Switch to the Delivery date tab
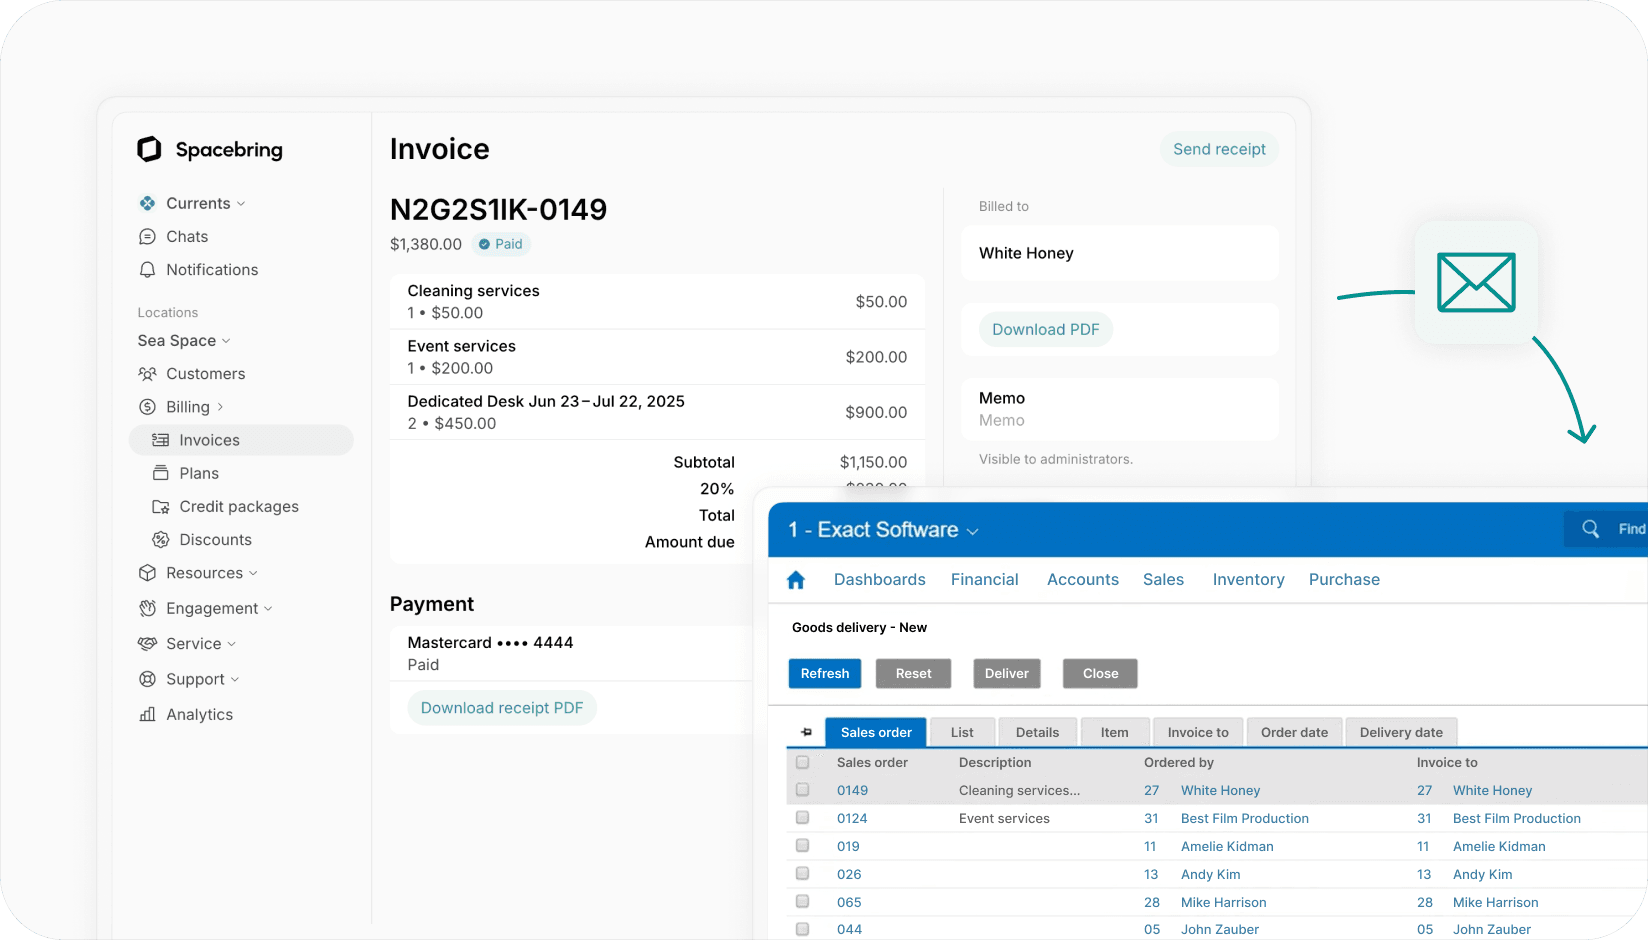The width and height of the screenshot is (1648, 940). (x=1400, y=732)
